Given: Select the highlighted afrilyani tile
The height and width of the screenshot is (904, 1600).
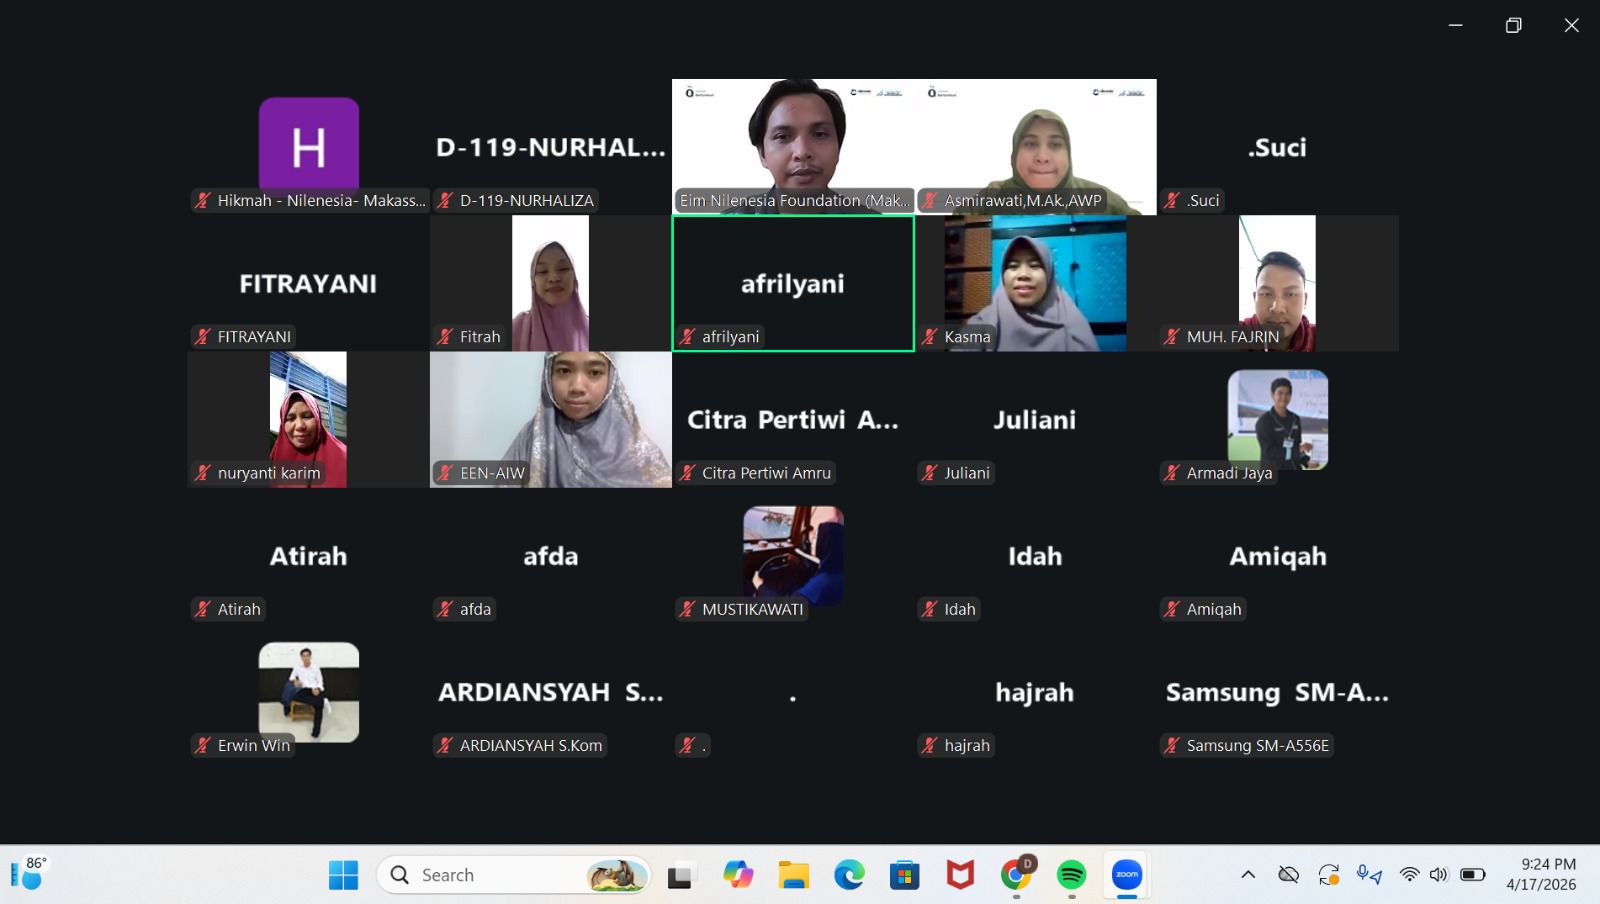Looking at the screenshot, I should pyautogui.click(x=793, y=283).
